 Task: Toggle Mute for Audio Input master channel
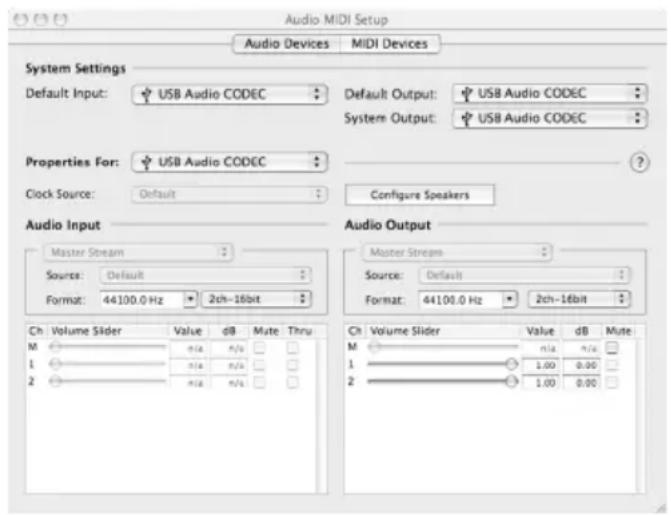click(259, 348)
